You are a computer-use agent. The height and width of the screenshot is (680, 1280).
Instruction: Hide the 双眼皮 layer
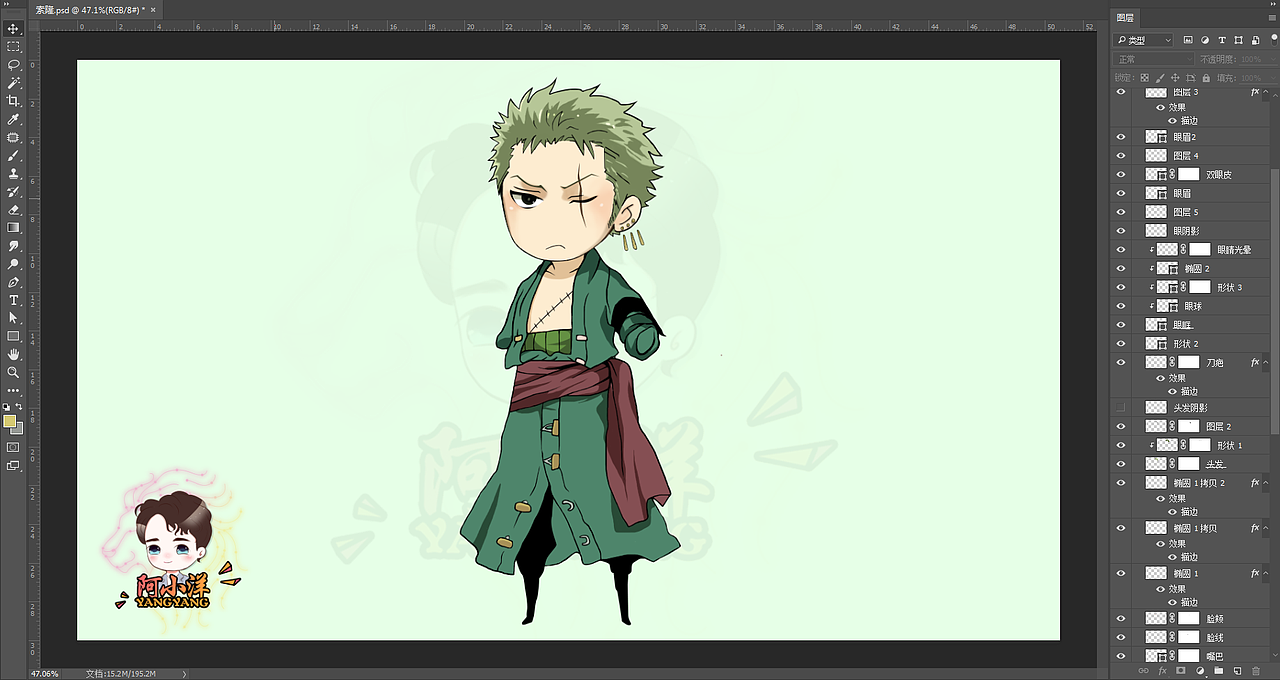coord(1121,174)
